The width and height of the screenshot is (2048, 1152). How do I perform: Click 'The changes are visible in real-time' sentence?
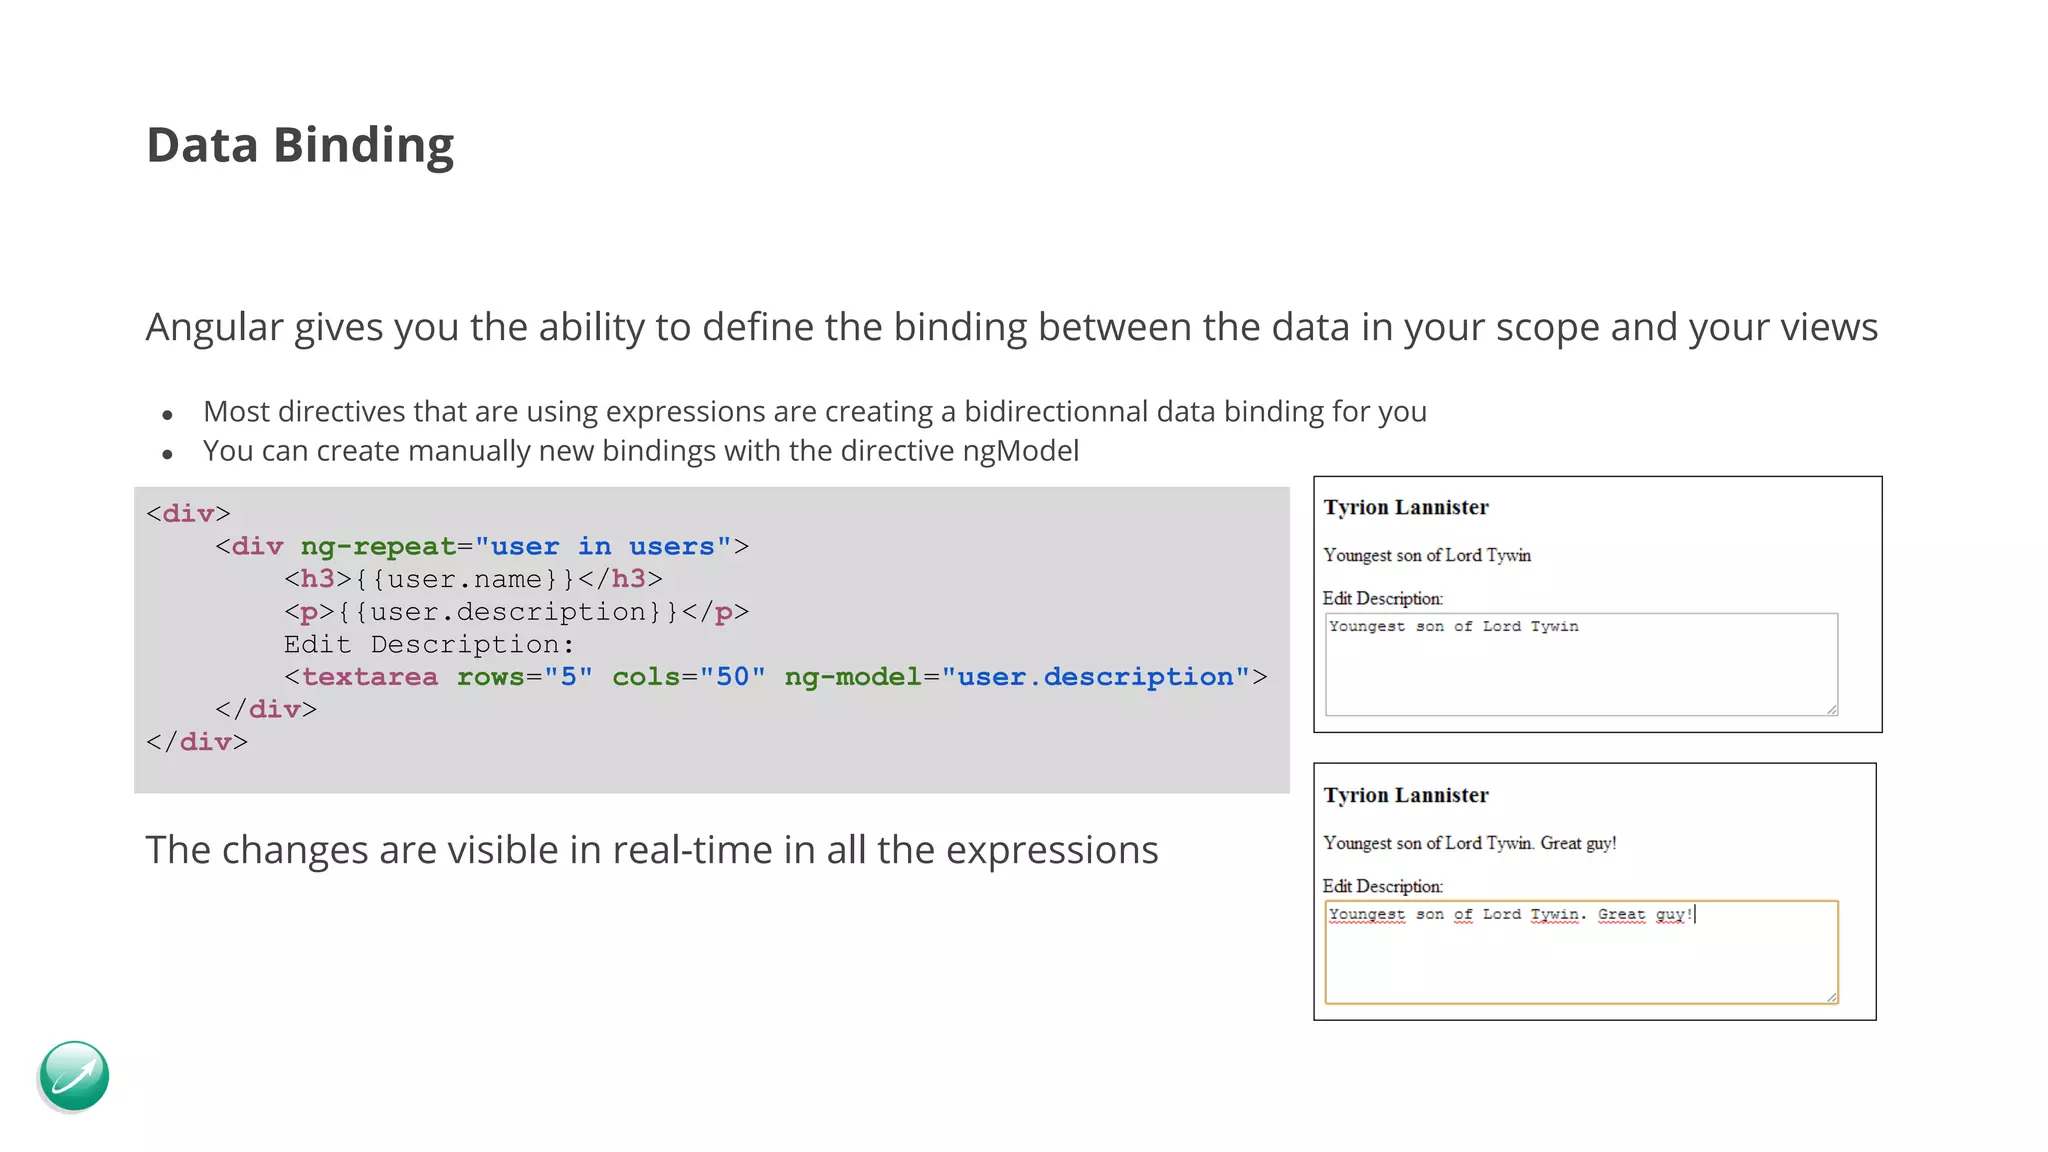(652, 850)
